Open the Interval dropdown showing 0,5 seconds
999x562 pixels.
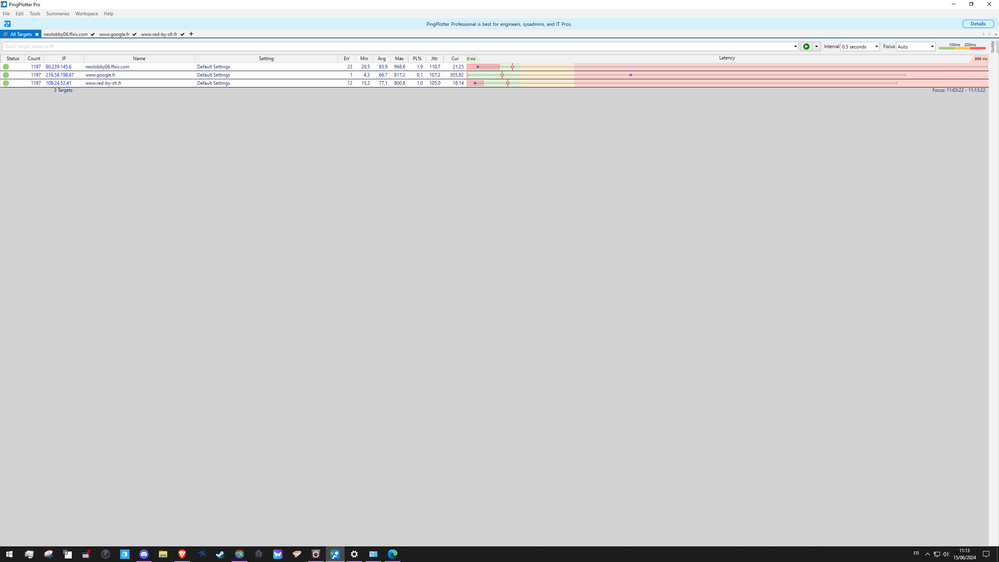pyautogui.click(x=860, y=46)
